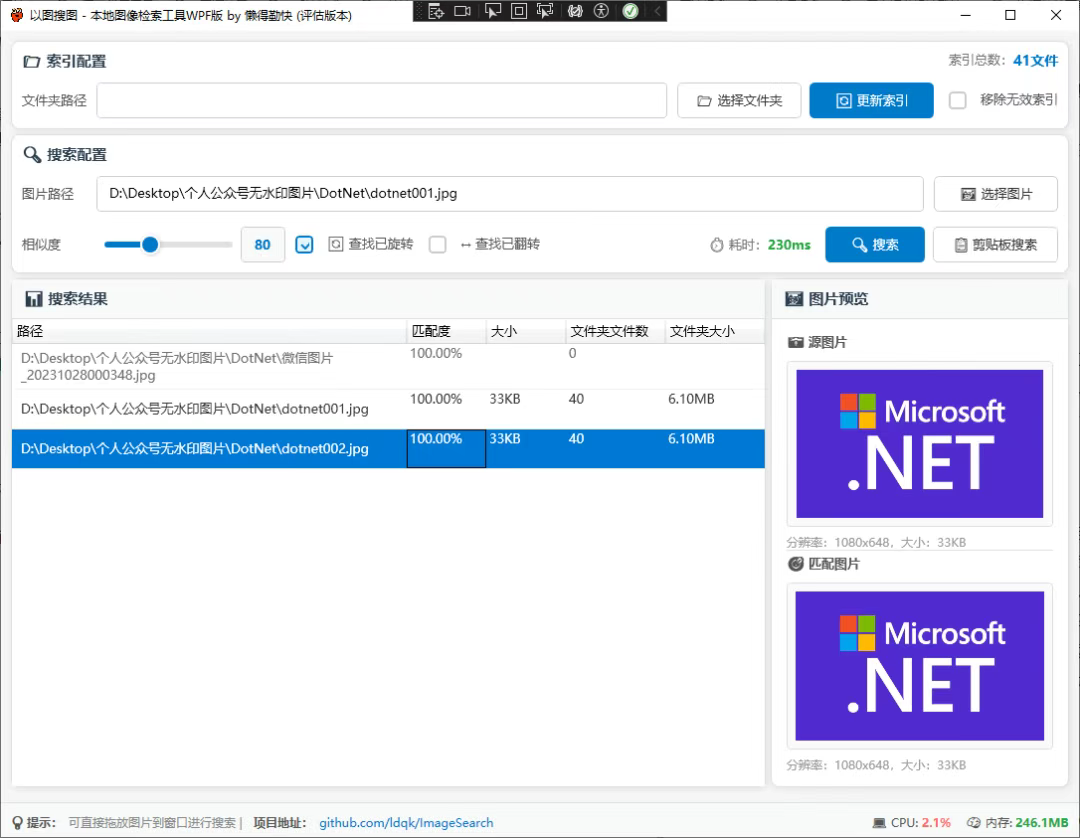Click the green checkmark icon in top toolbar

[x=629, y=10]
